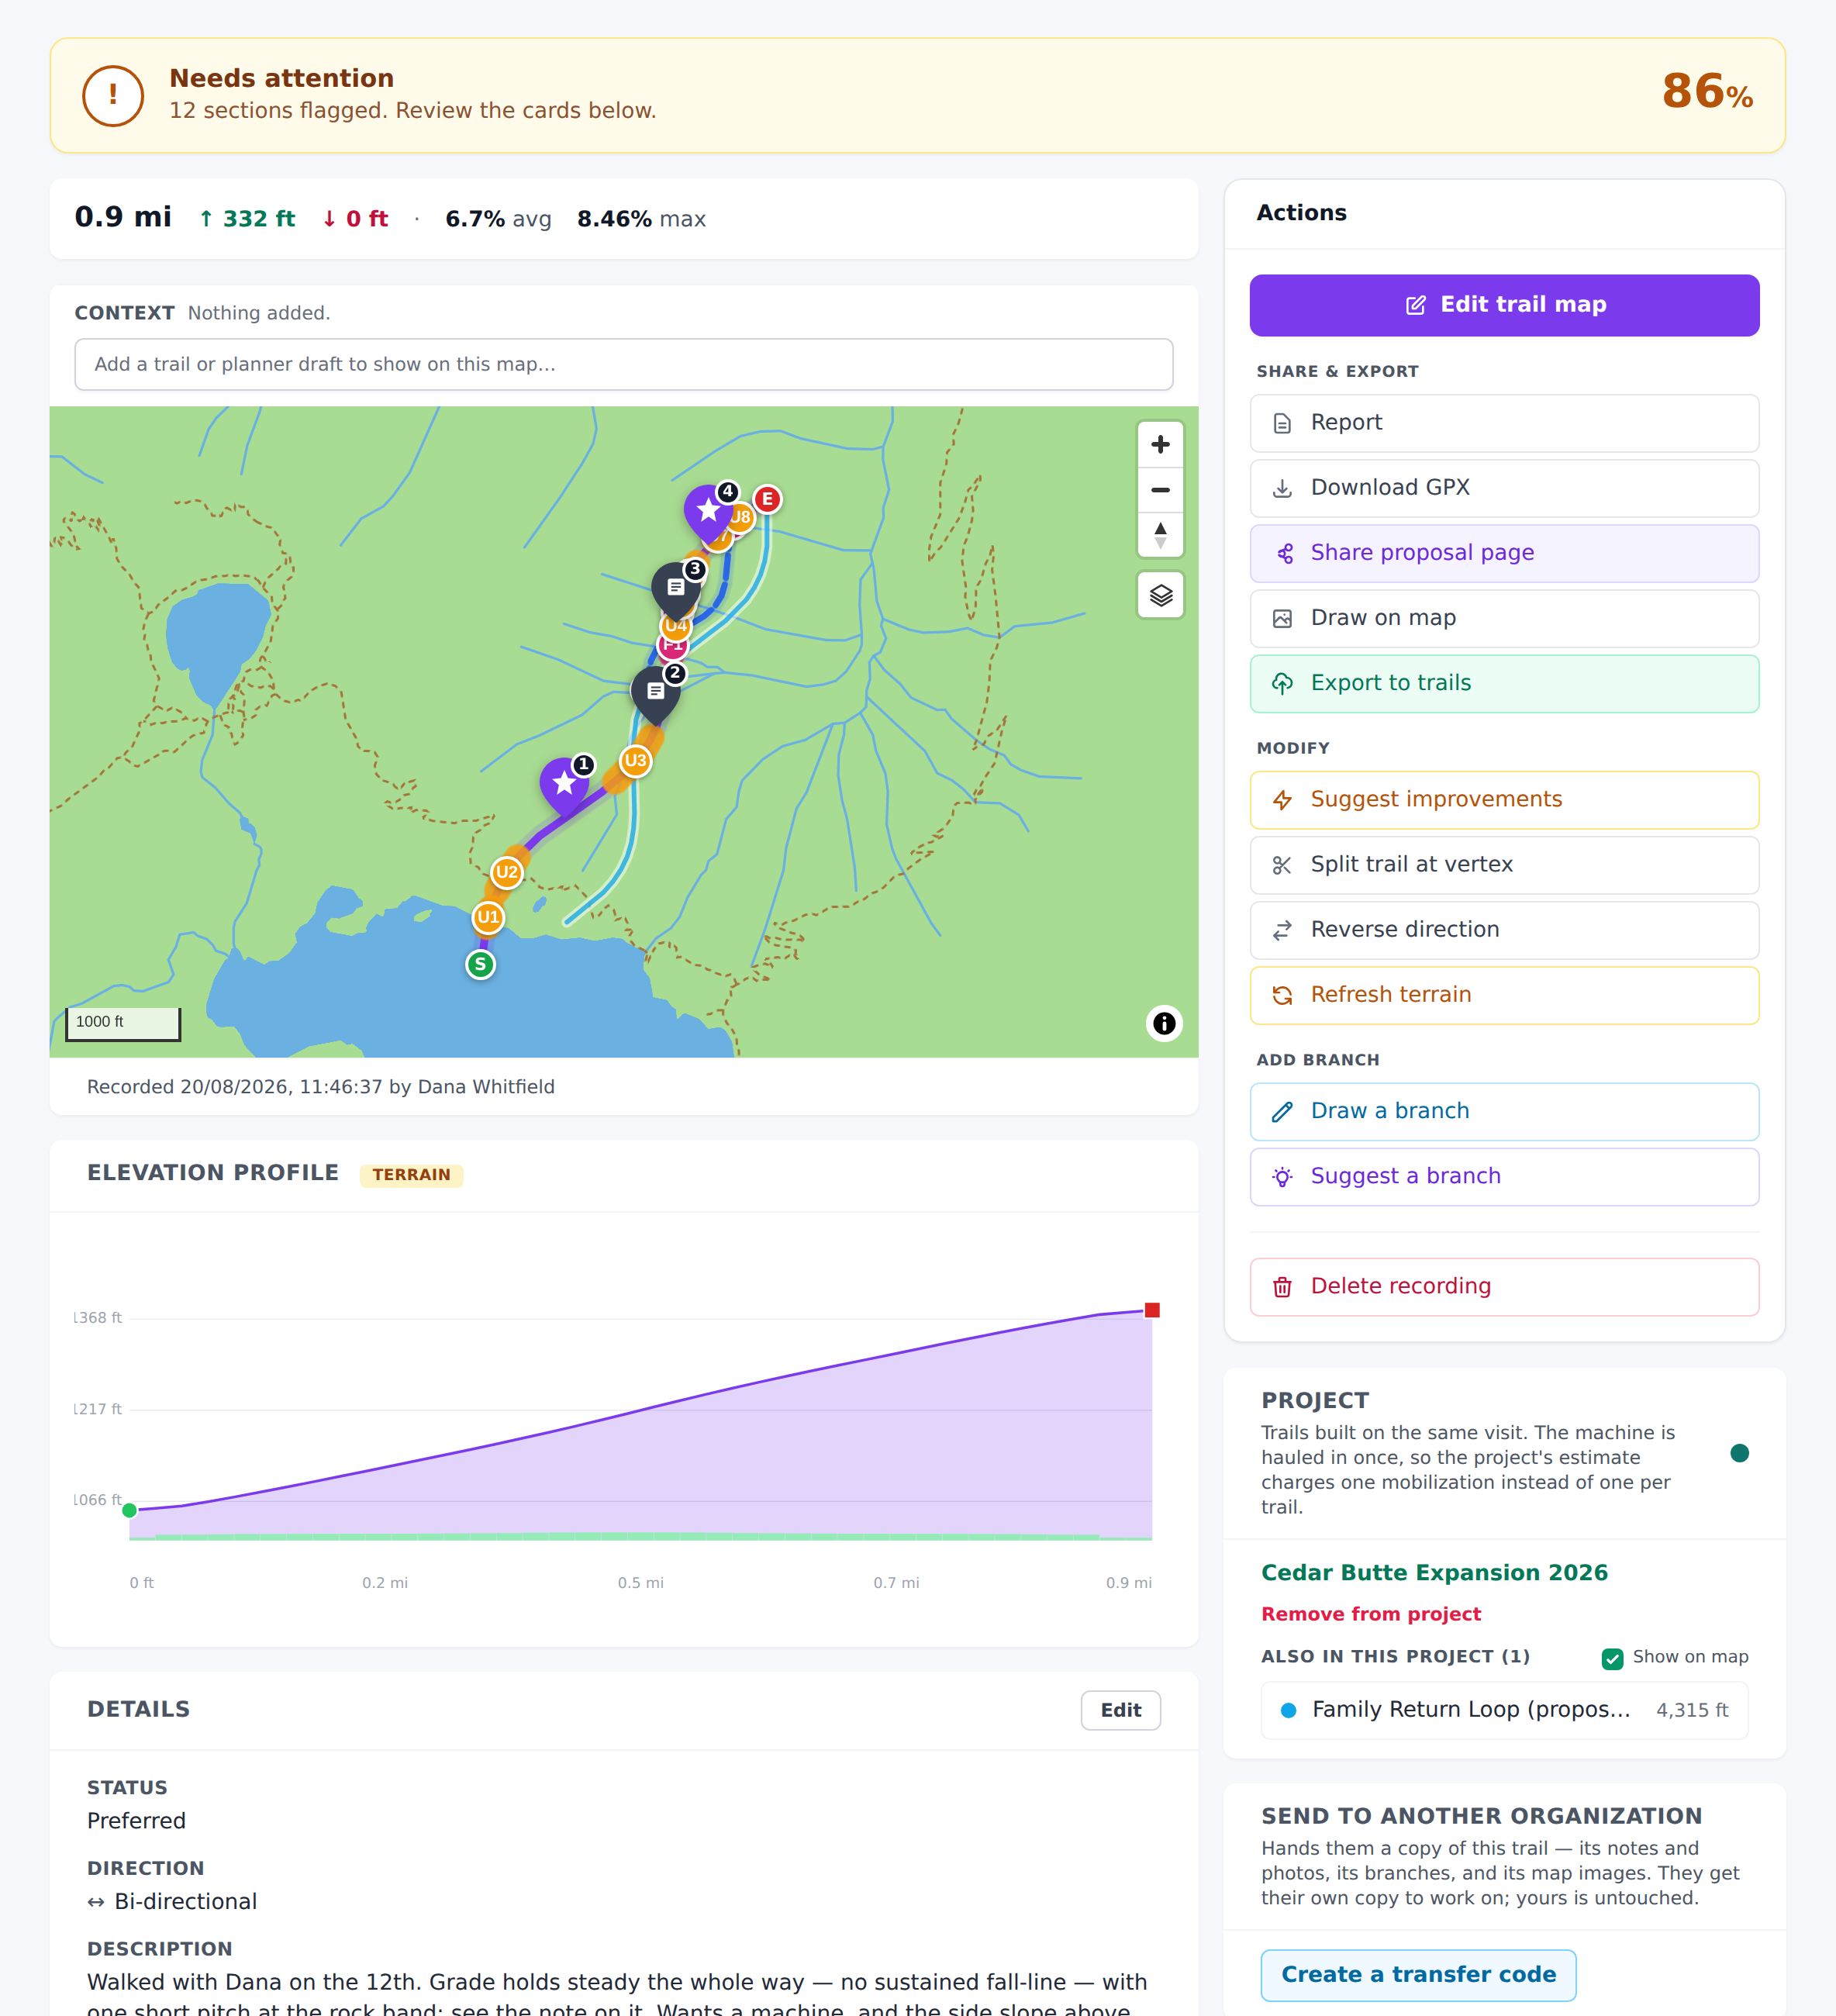Click the Edit trail map button
Image resolution: width=1836 pixels, height=2016 pixels.
click(1504, 305)
